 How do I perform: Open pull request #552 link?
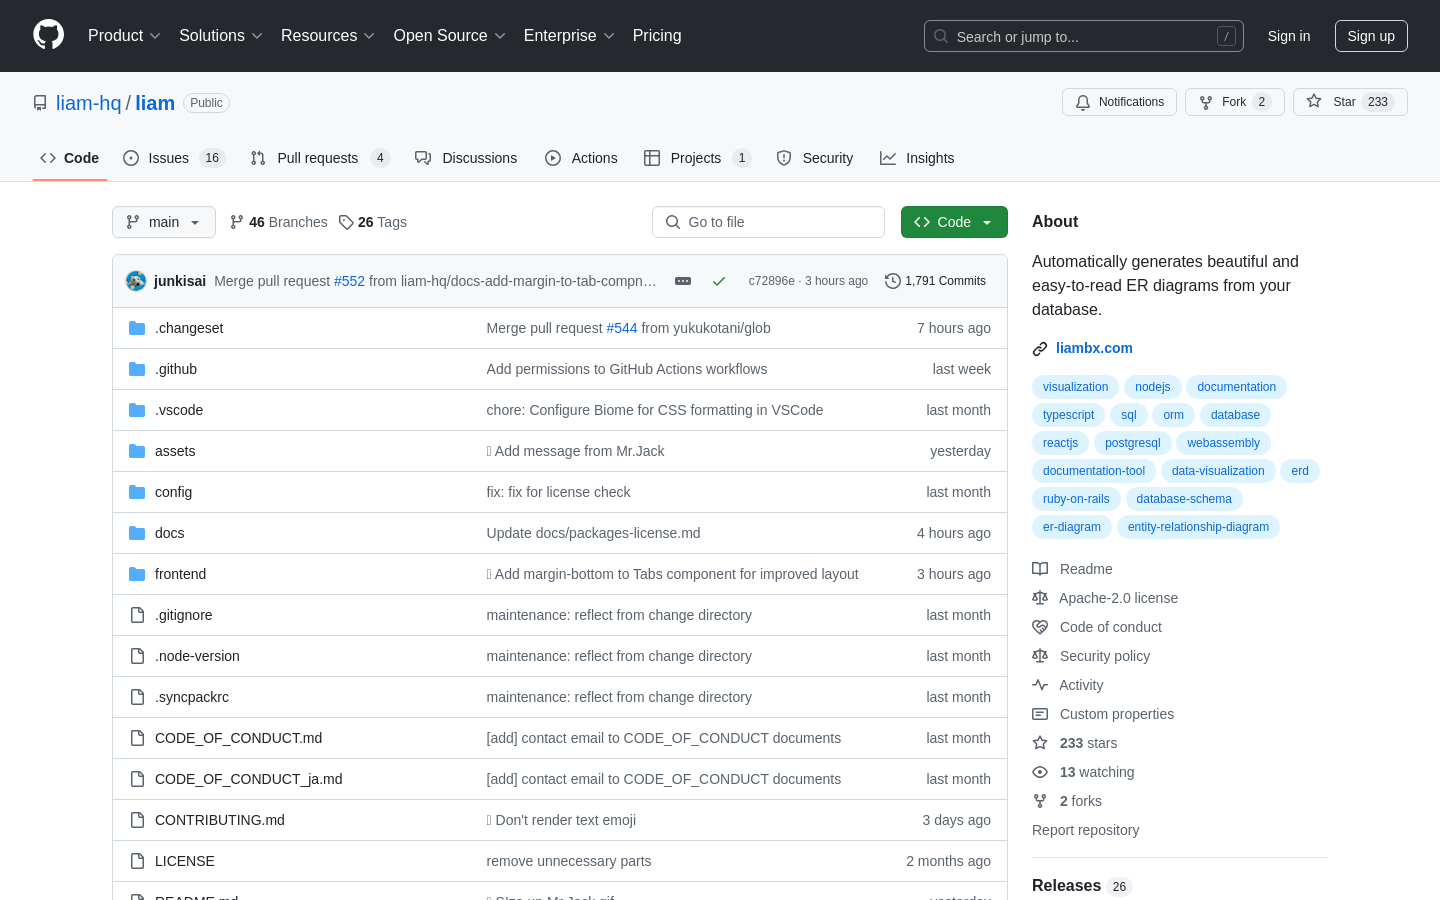[349, 281]
